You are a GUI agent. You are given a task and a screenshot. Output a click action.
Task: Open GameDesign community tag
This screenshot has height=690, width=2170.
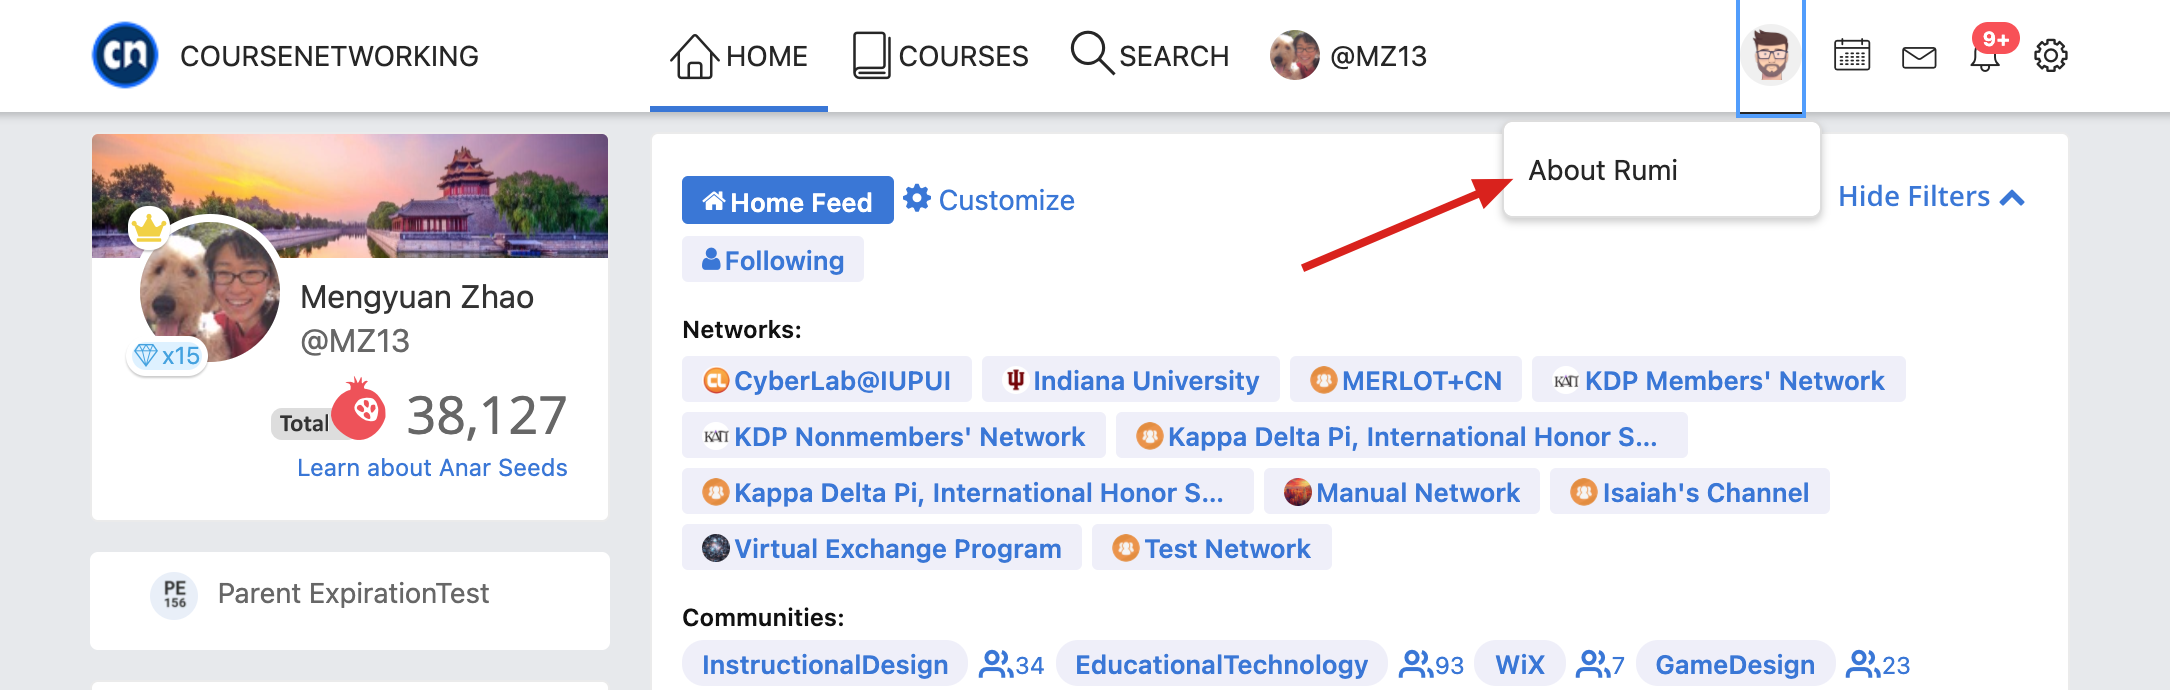(1735, 665)
